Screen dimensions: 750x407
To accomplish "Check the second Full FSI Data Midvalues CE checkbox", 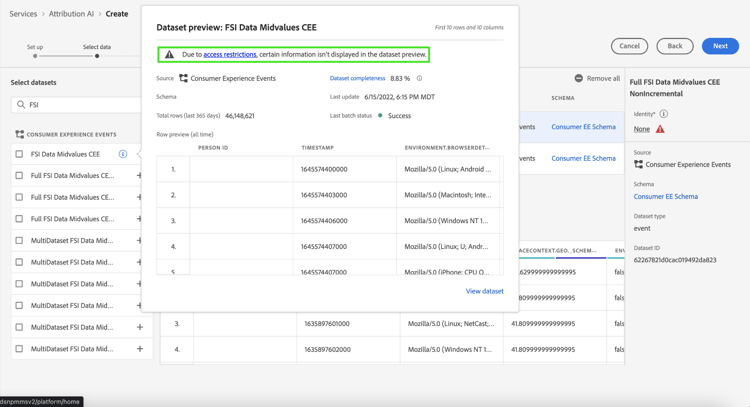I will 19,197.
